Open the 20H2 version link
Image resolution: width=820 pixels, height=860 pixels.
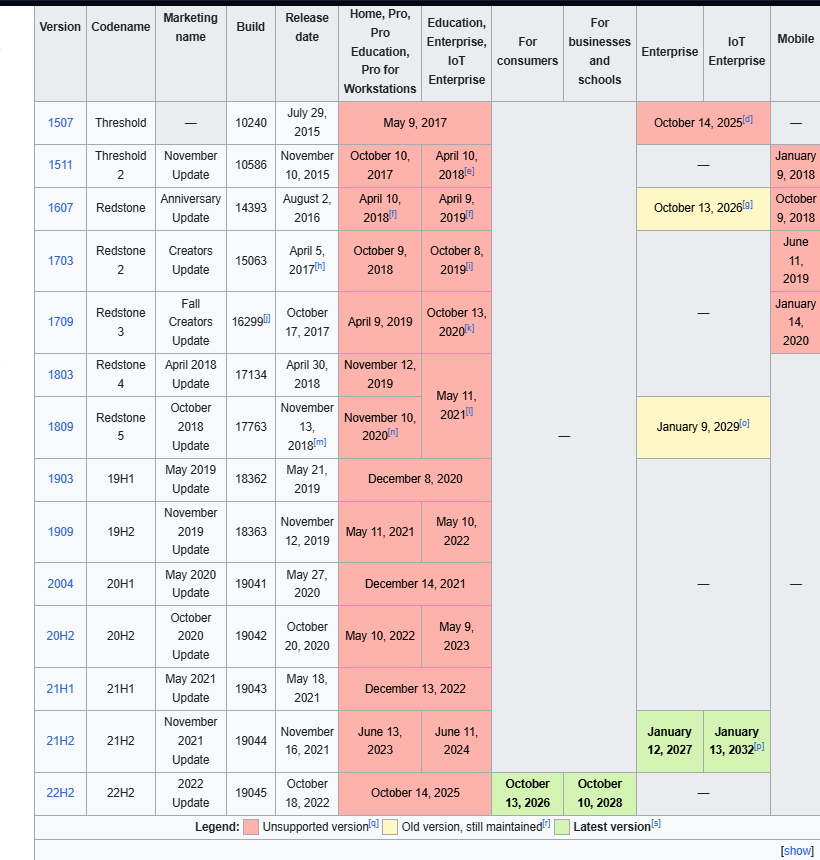click(60, 636)
